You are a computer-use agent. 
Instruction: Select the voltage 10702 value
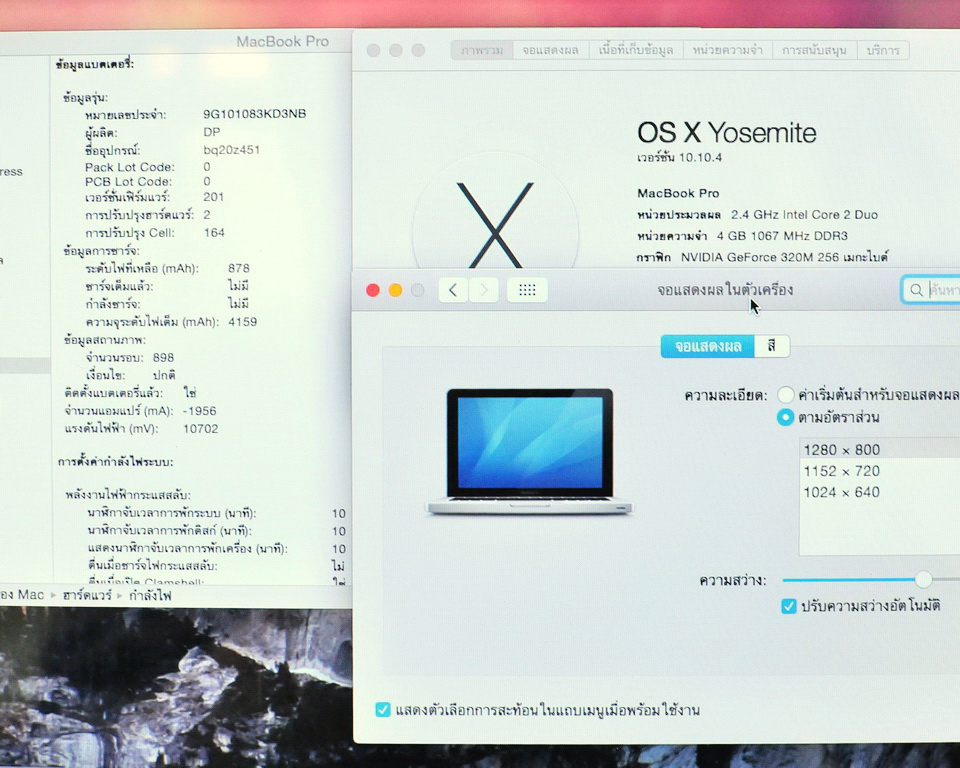click(x=201, y=429)
